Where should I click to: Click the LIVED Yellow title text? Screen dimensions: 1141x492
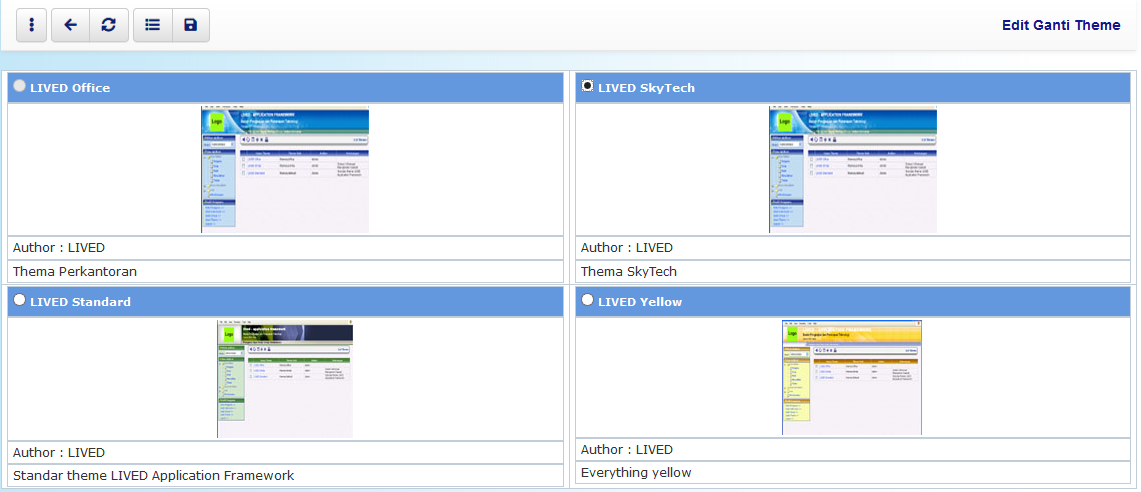(x=640, y=302)
